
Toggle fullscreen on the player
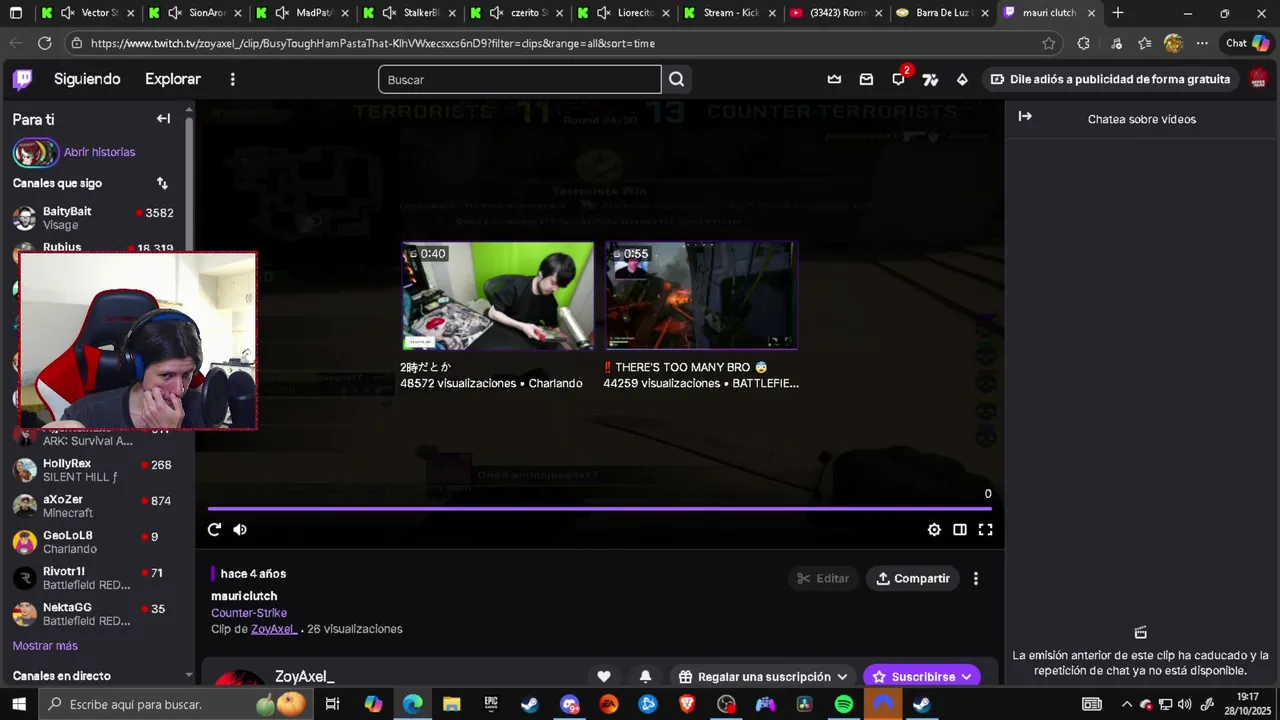pos(986,530)
